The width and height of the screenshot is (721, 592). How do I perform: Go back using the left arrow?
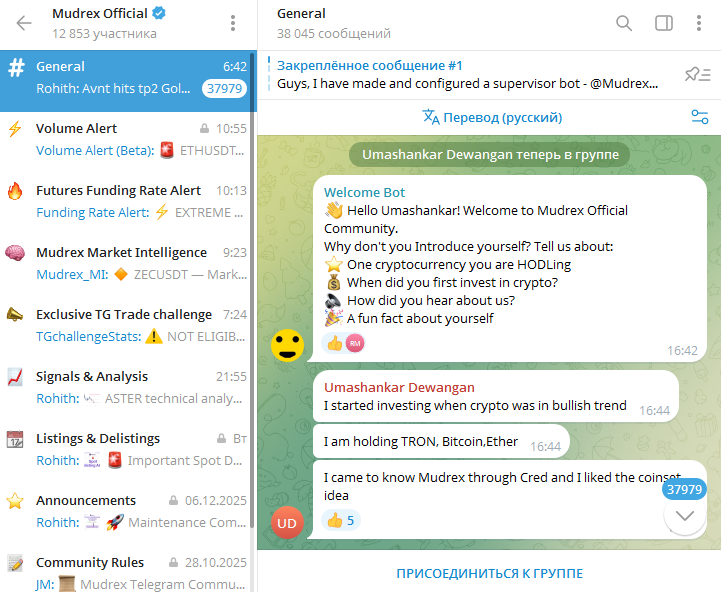pyautogui.click(x=23, y=23)
